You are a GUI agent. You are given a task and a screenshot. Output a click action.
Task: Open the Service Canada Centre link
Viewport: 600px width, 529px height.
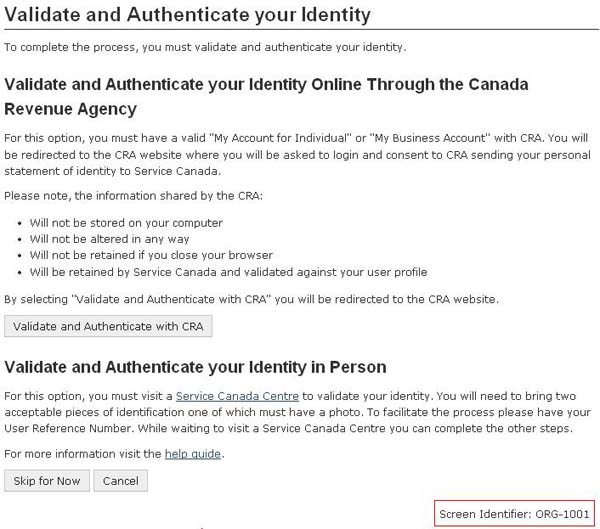(x=237, y=396)
